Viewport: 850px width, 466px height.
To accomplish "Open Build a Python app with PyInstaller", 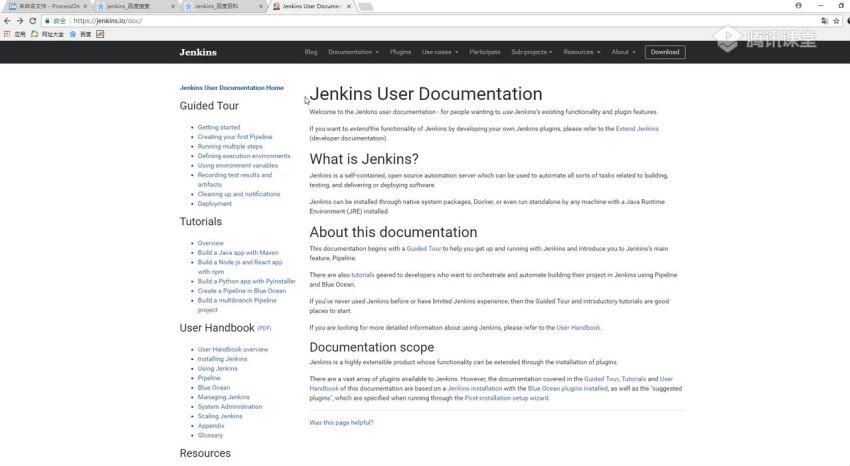I will pyautogui.click(x=246, y=281).
